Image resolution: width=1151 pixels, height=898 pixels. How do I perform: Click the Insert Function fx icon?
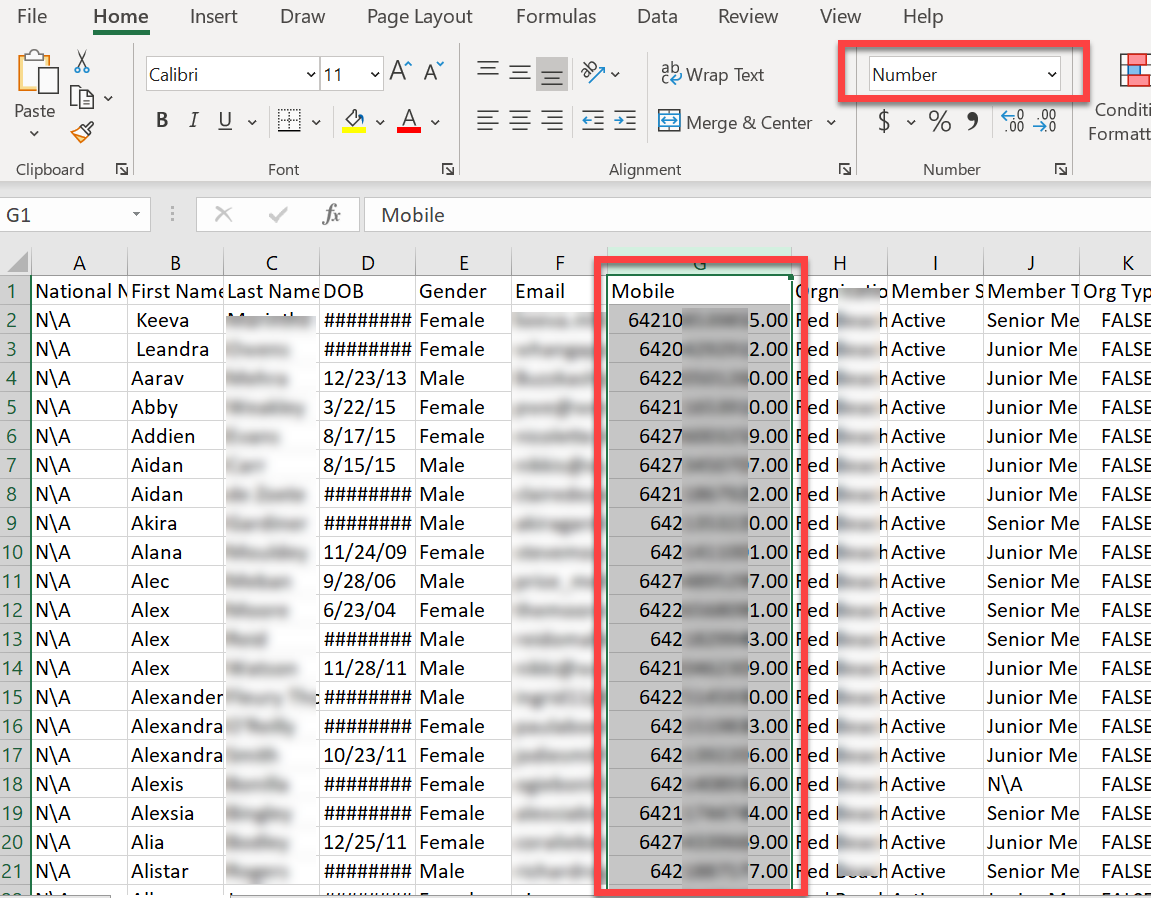click(332, 214)
